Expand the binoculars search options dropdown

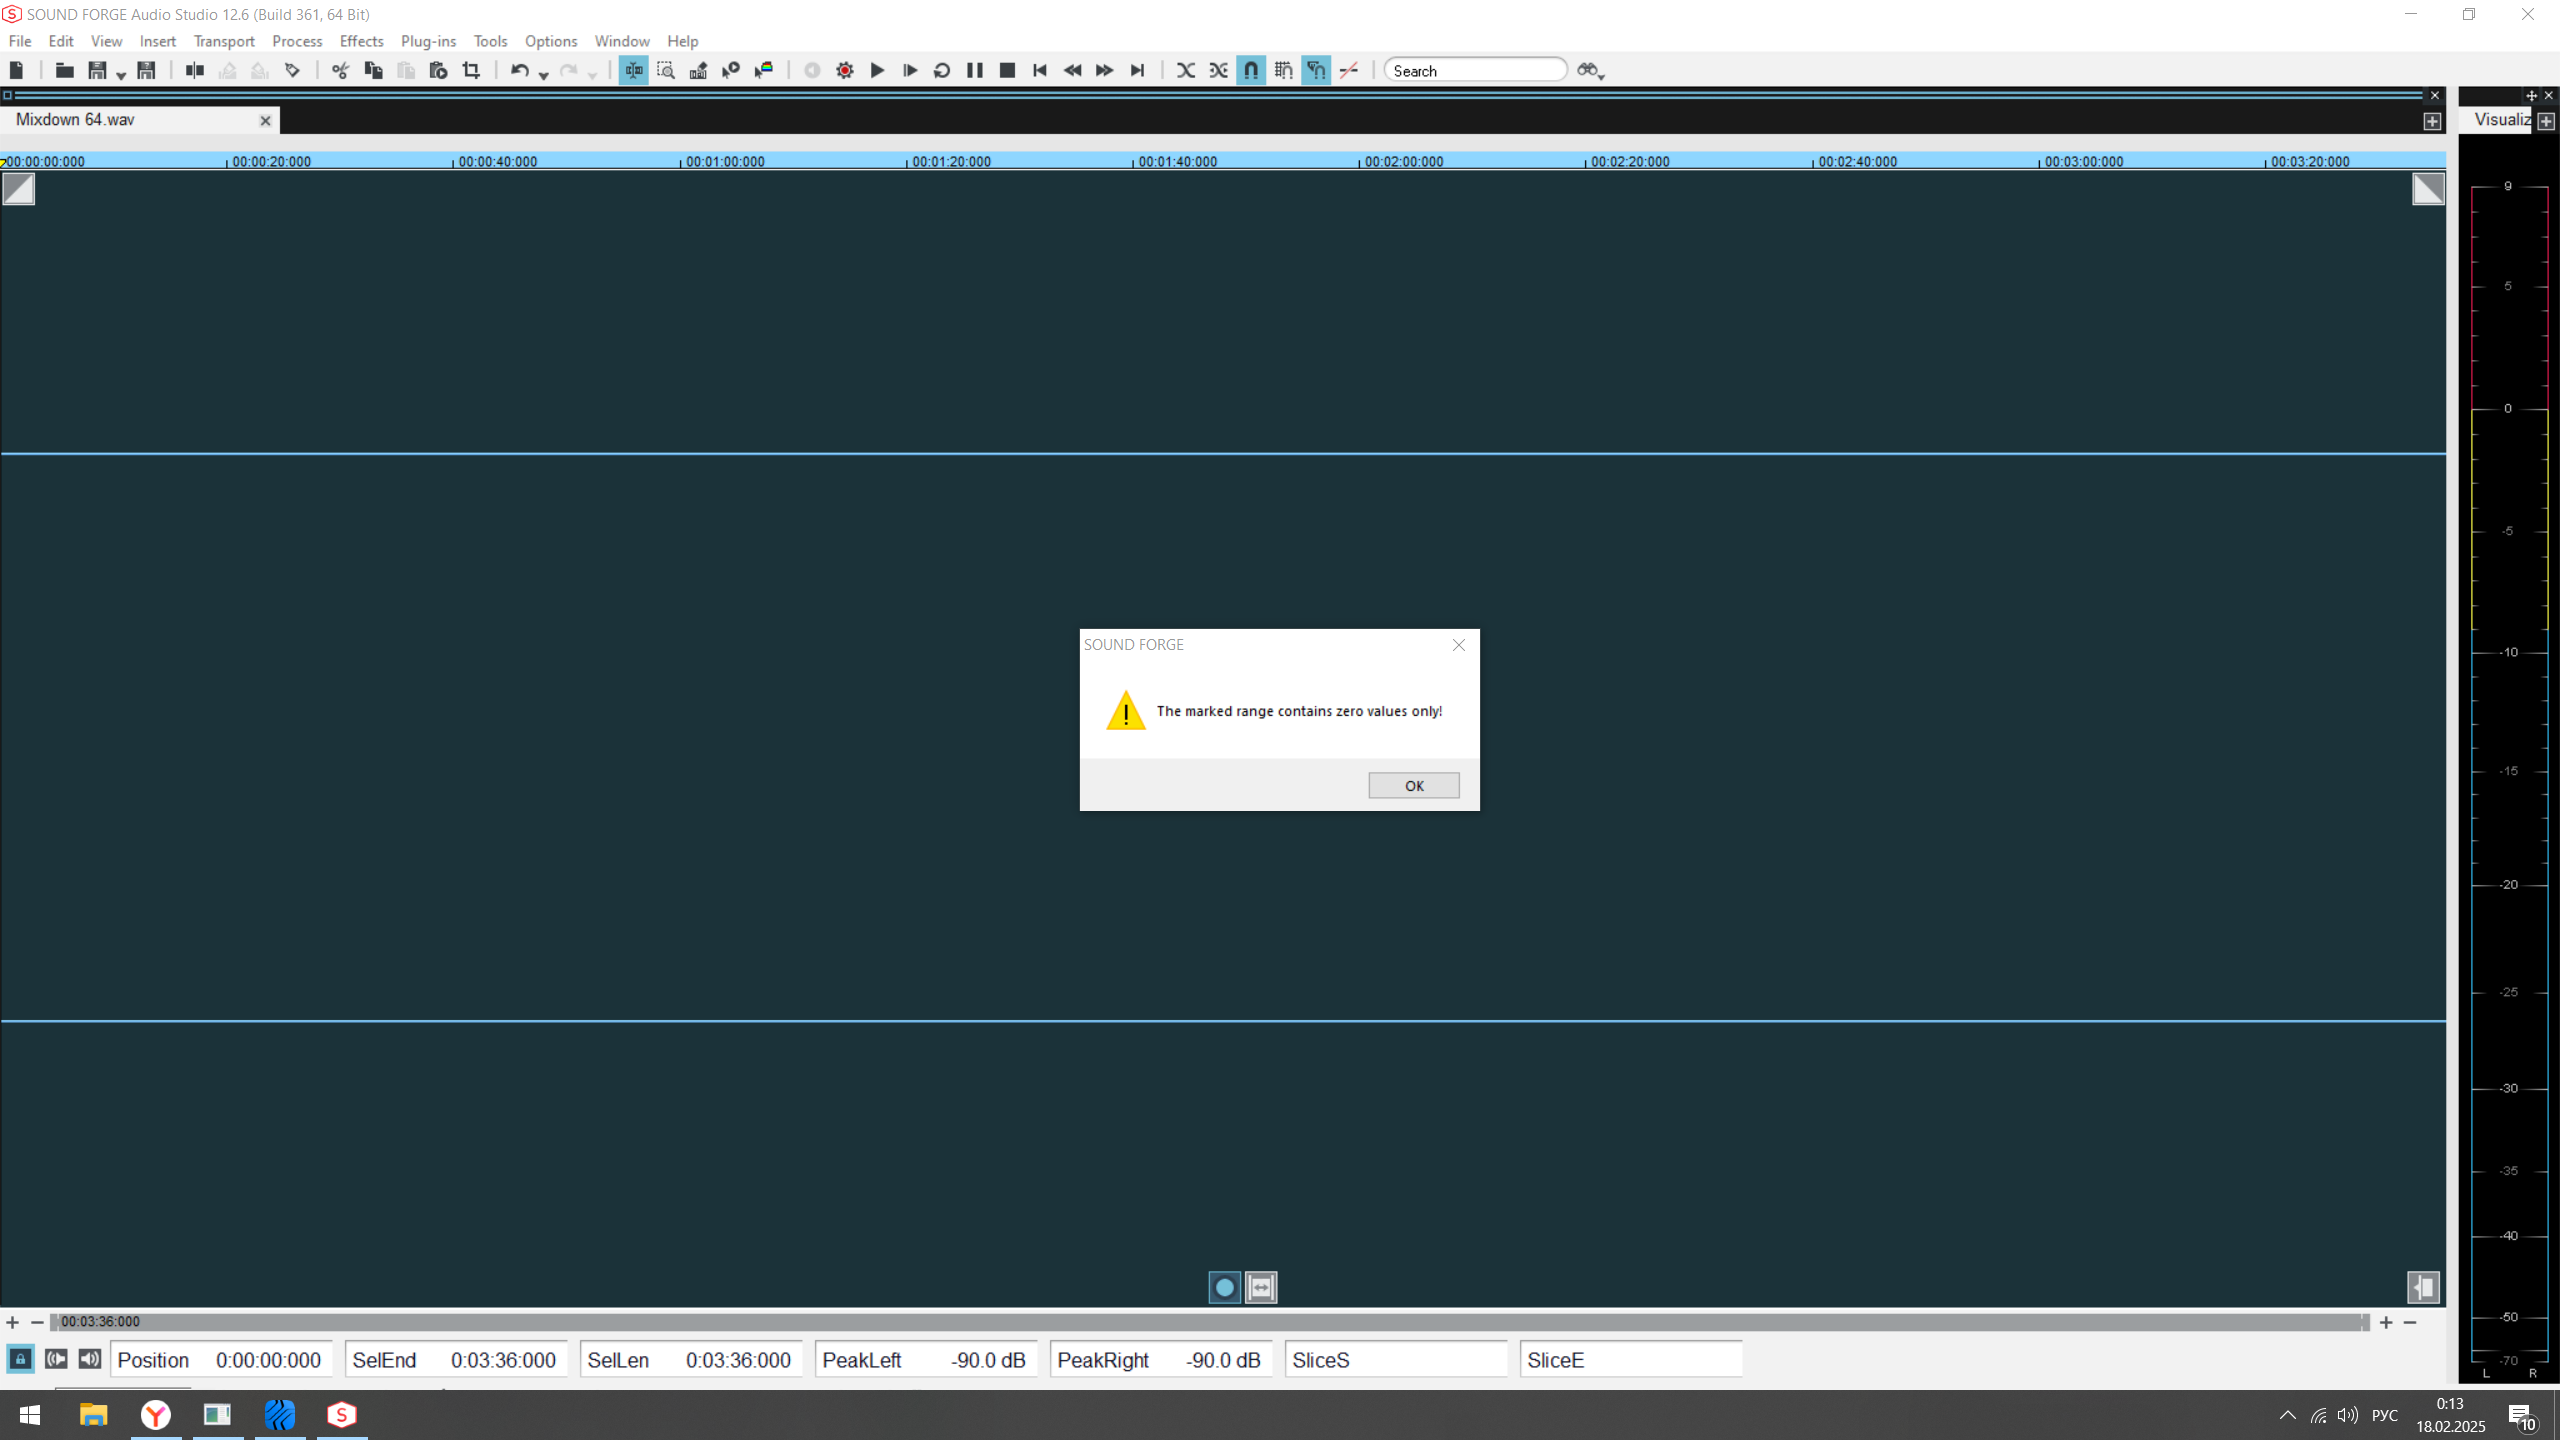point(1601,75)
